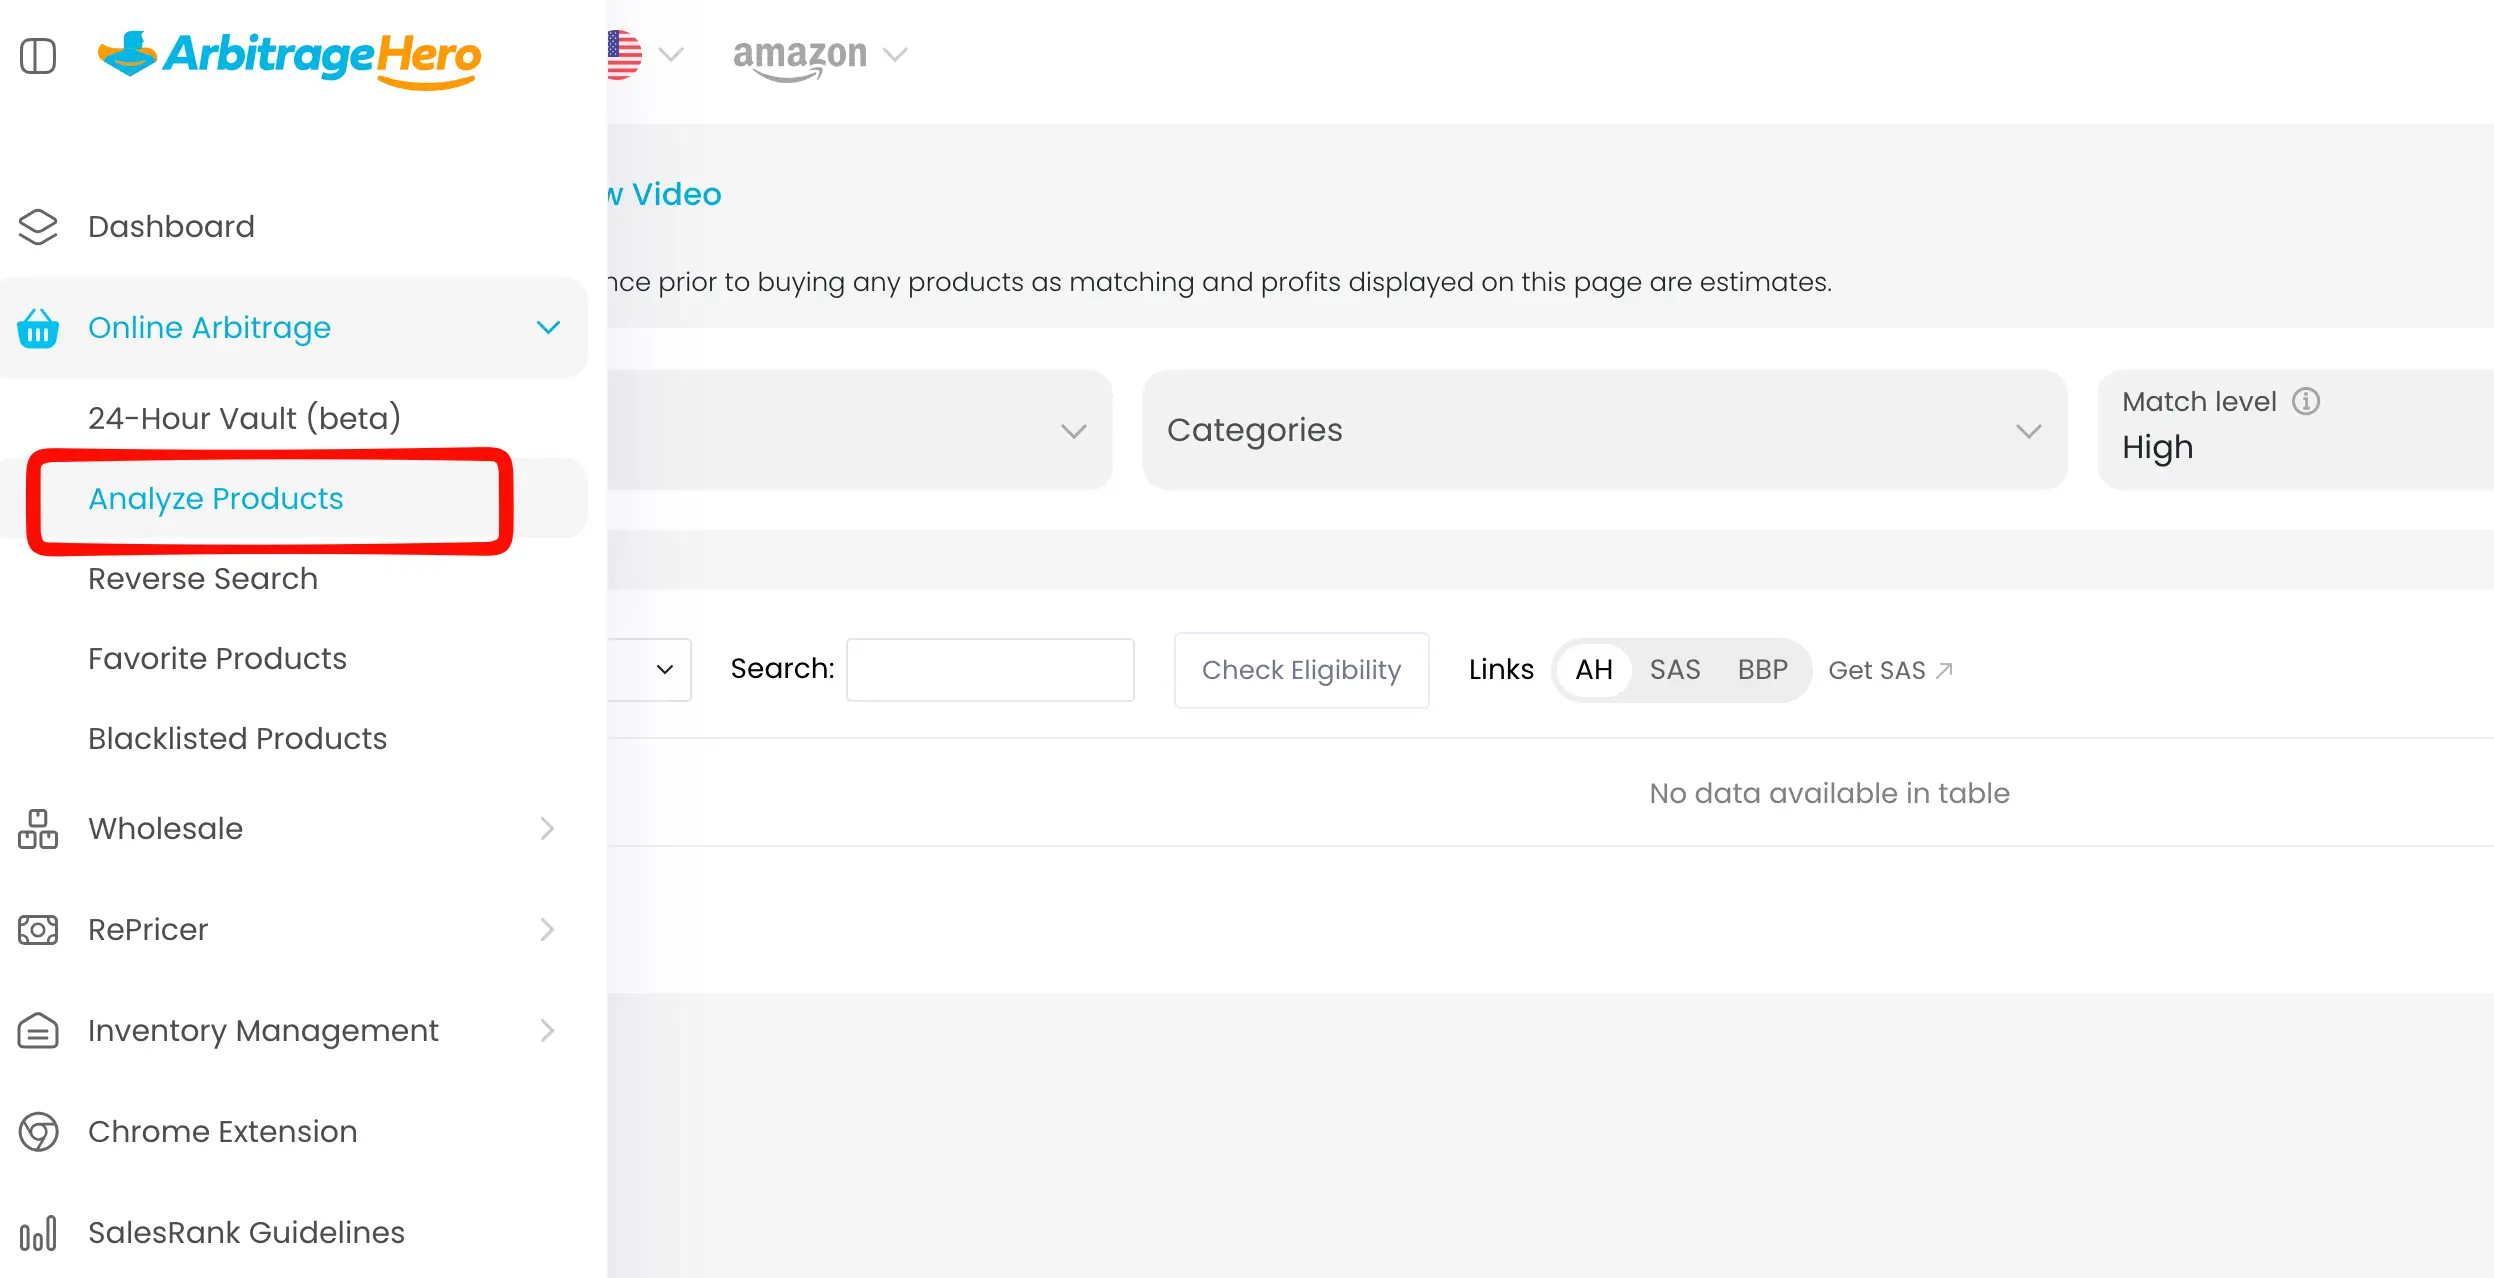The height and width of the screenshot is (1278, 2494).
Task: Open the country flag dropdown arrow
Action: coord(671,54)
